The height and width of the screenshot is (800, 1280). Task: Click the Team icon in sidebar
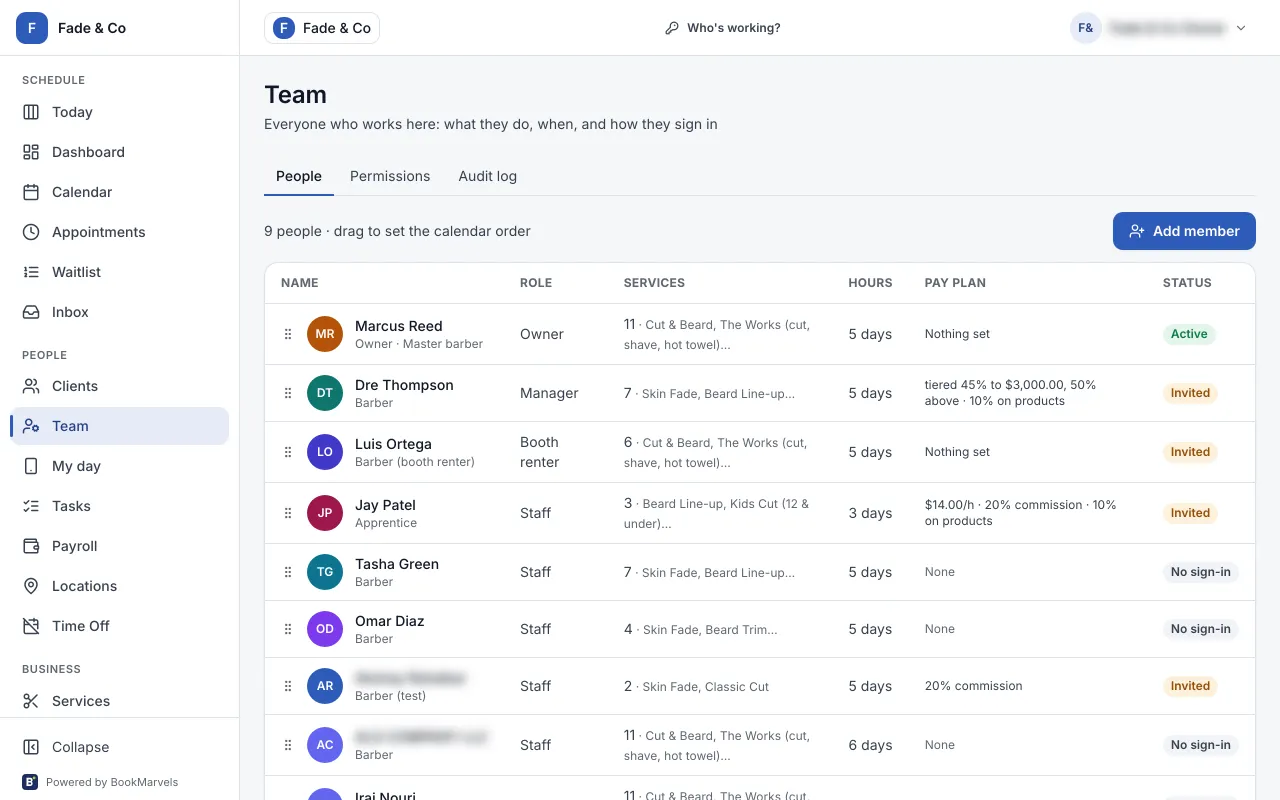pos(31,426)
